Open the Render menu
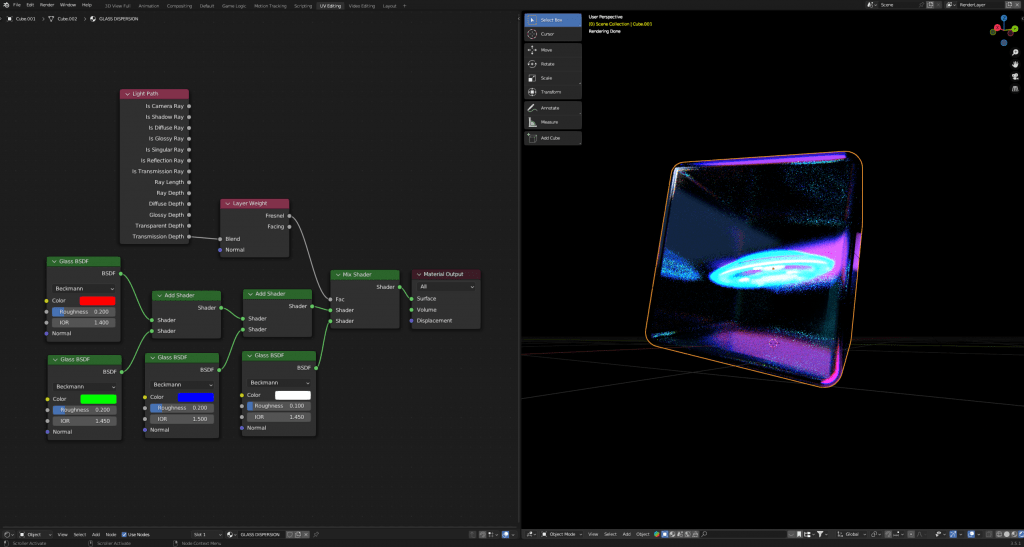 [47, 5]
